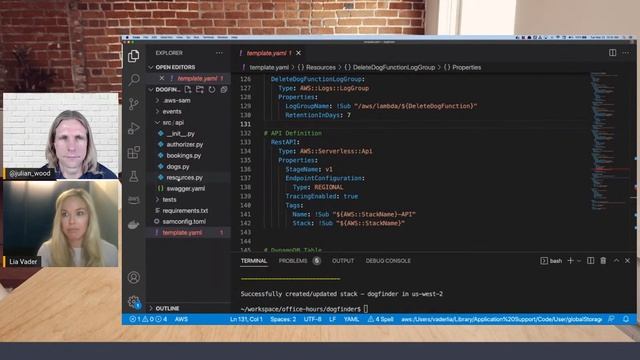Click errors and warnings status bar indicator
Viewport: 640px width, 360px height.
148,319
